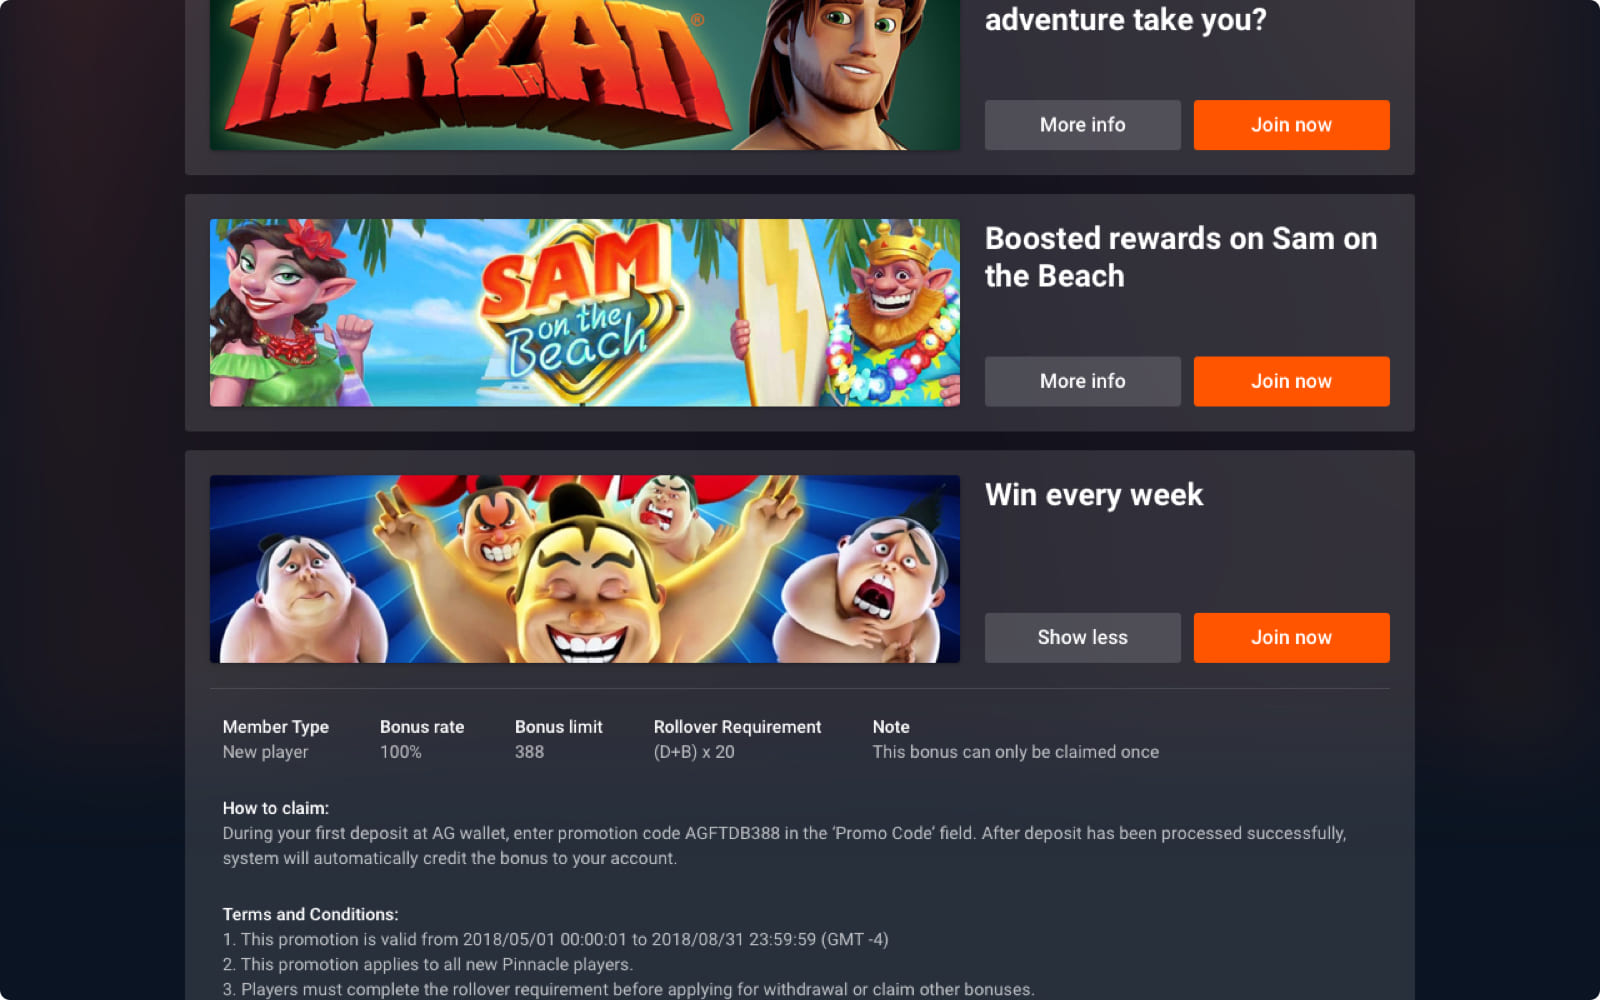The width and height of the screenshot is (1600, 1000).
Task: Click the Note about claiming once
Action: tap(1015, 752)
